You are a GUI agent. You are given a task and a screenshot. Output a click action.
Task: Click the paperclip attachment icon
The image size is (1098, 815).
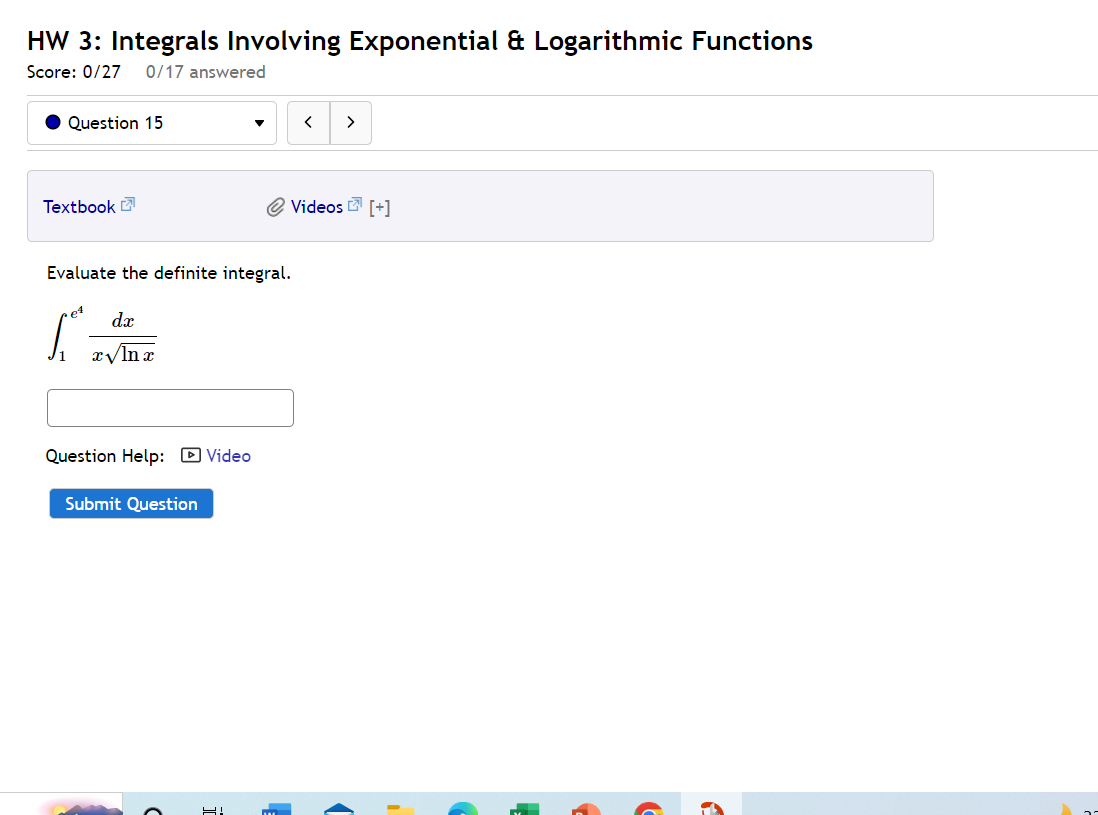tap(275, 206)
